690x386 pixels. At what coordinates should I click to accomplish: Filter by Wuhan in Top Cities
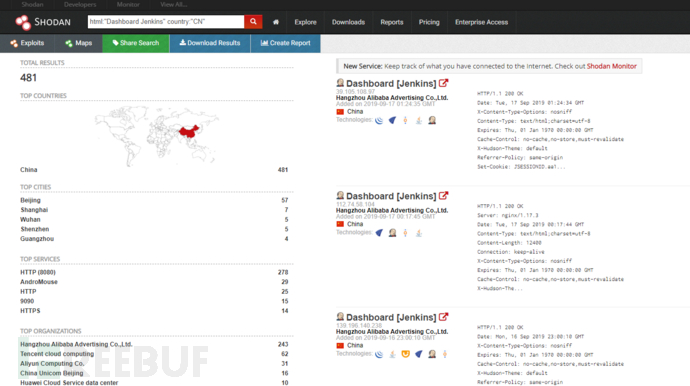point(30,220)
